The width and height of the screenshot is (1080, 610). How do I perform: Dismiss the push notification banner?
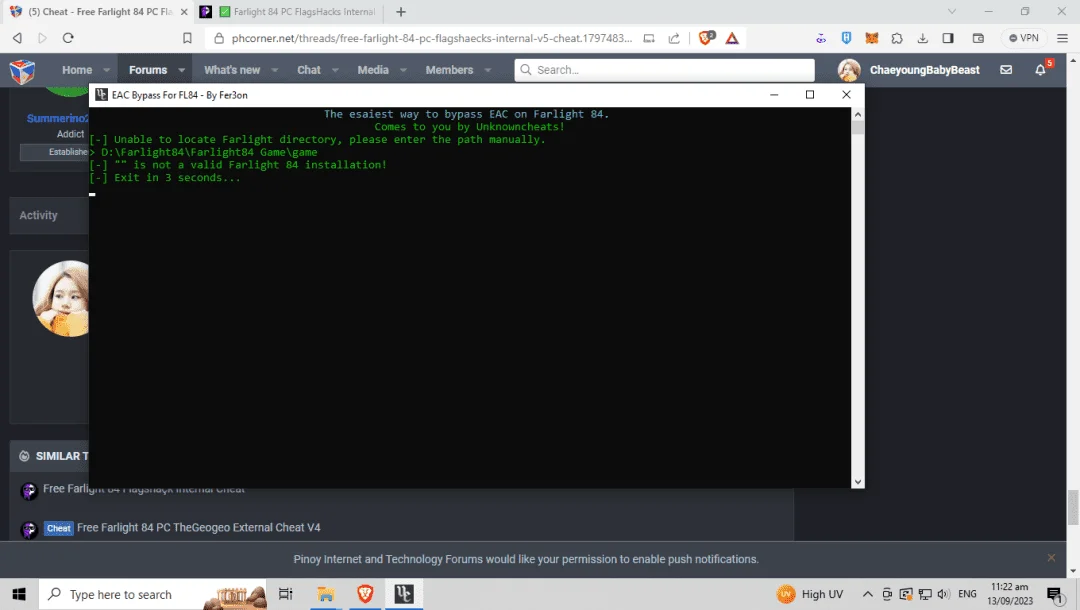click(1051, 558)
